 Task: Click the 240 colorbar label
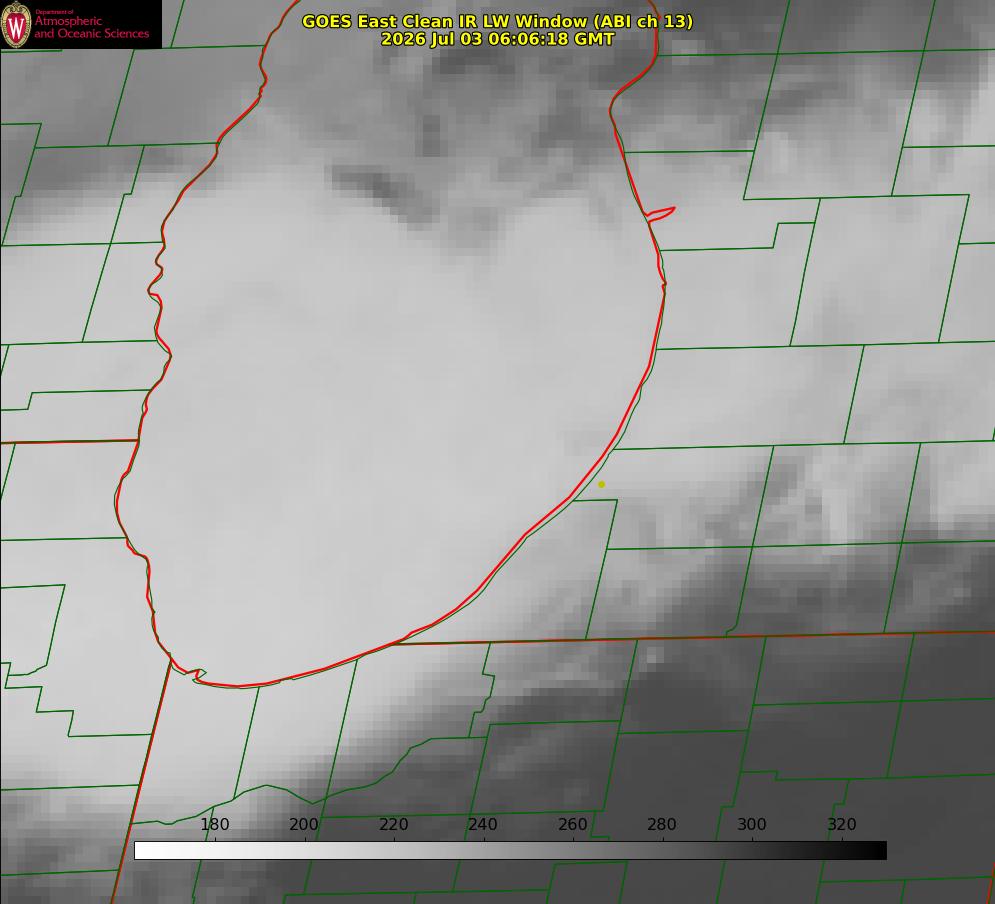coord(483,824)
